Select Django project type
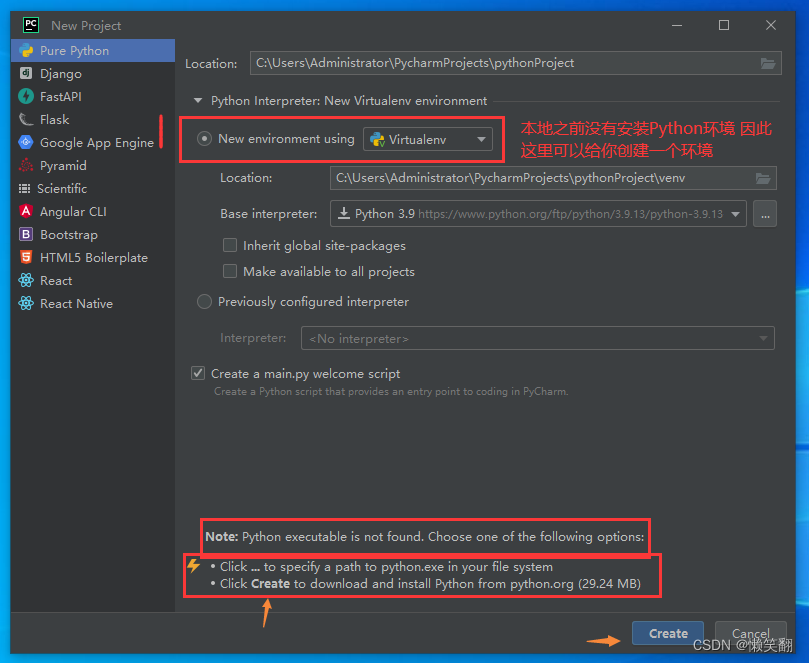 (x=93, y=74)
